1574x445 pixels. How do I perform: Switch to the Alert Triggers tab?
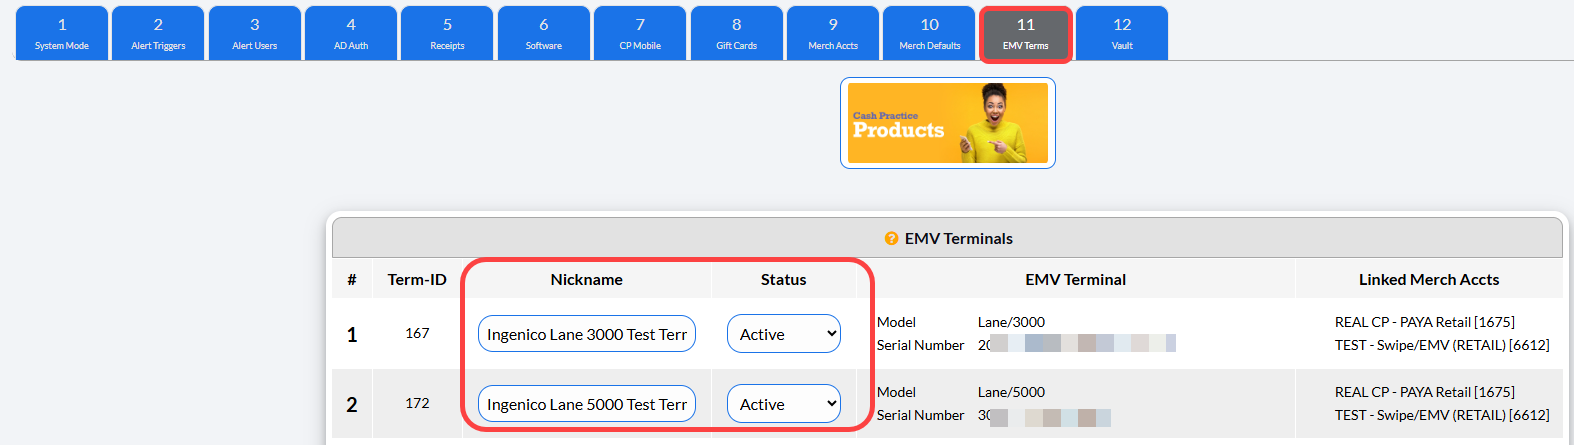point(158,33)
